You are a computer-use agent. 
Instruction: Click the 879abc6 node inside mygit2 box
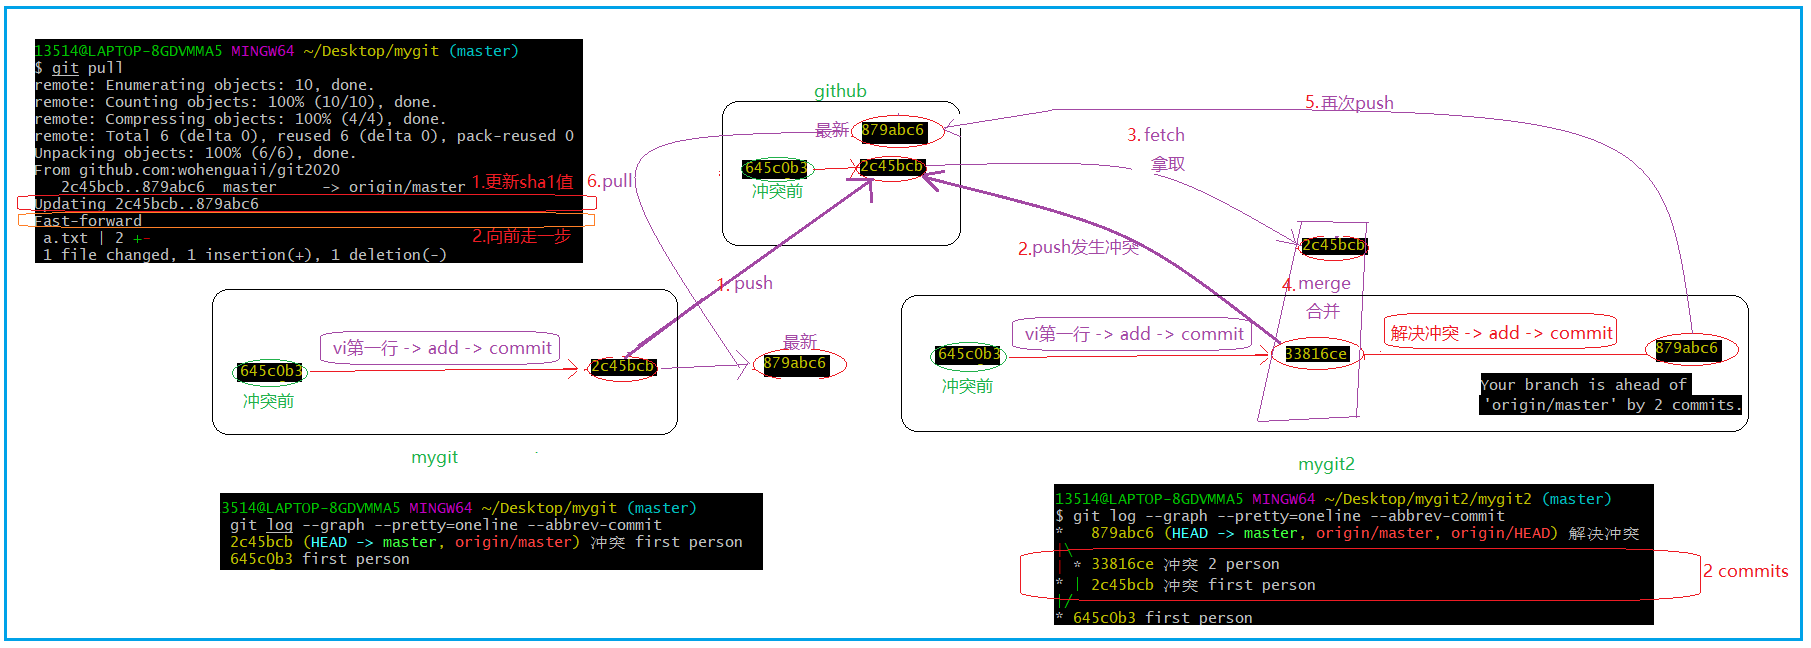point(1686,348)
